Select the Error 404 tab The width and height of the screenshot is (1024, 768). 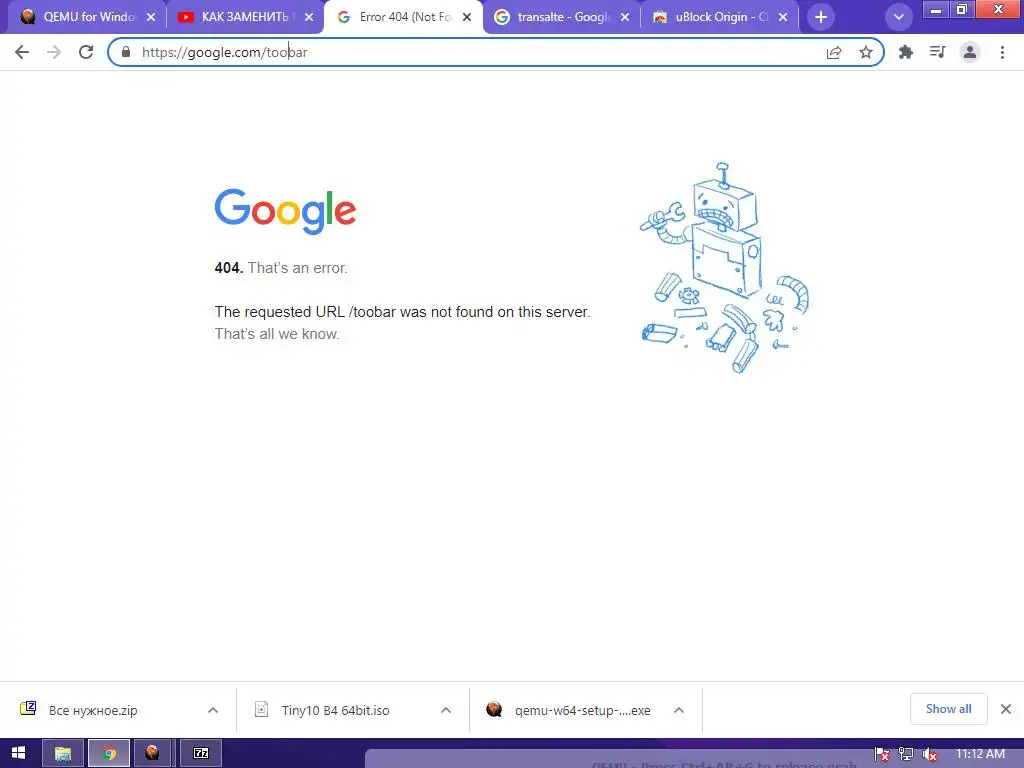click(404, 17)
